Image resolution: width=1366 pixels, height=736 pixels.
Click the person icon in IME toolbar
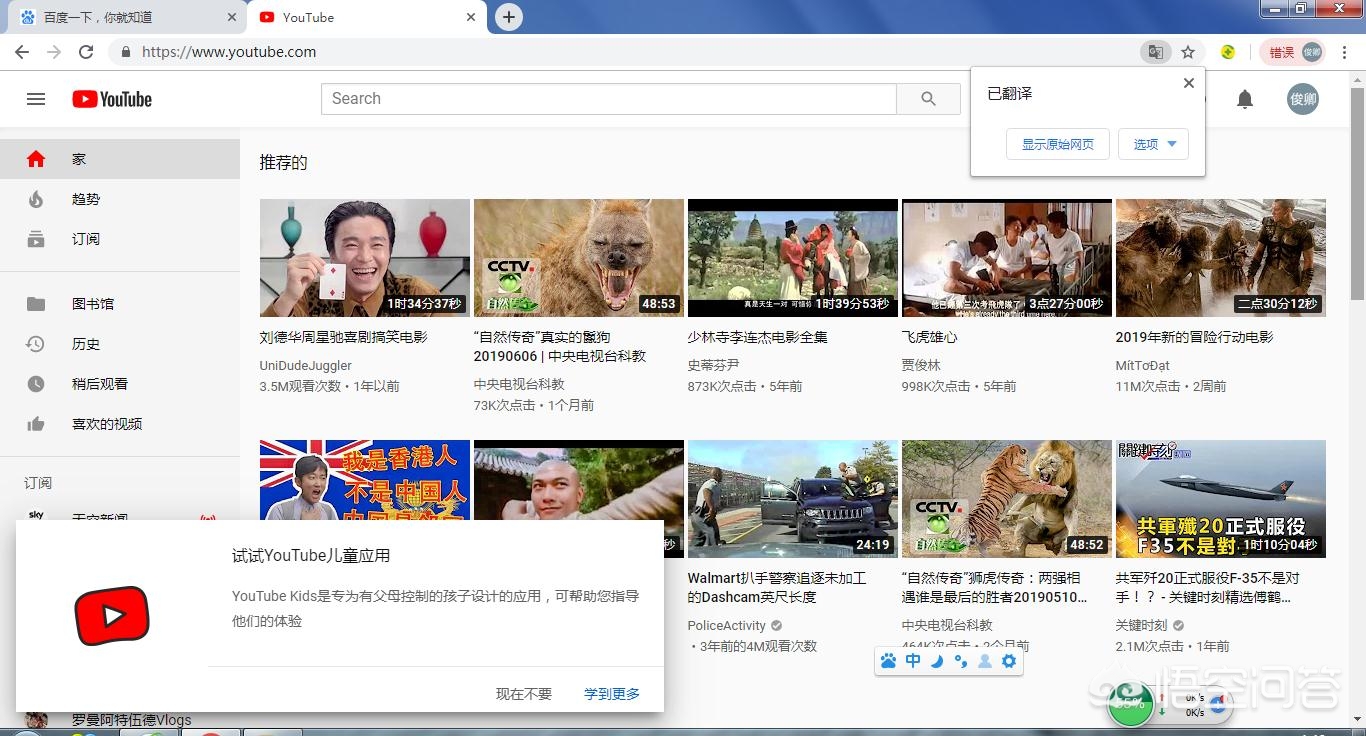tap(985, 661)
